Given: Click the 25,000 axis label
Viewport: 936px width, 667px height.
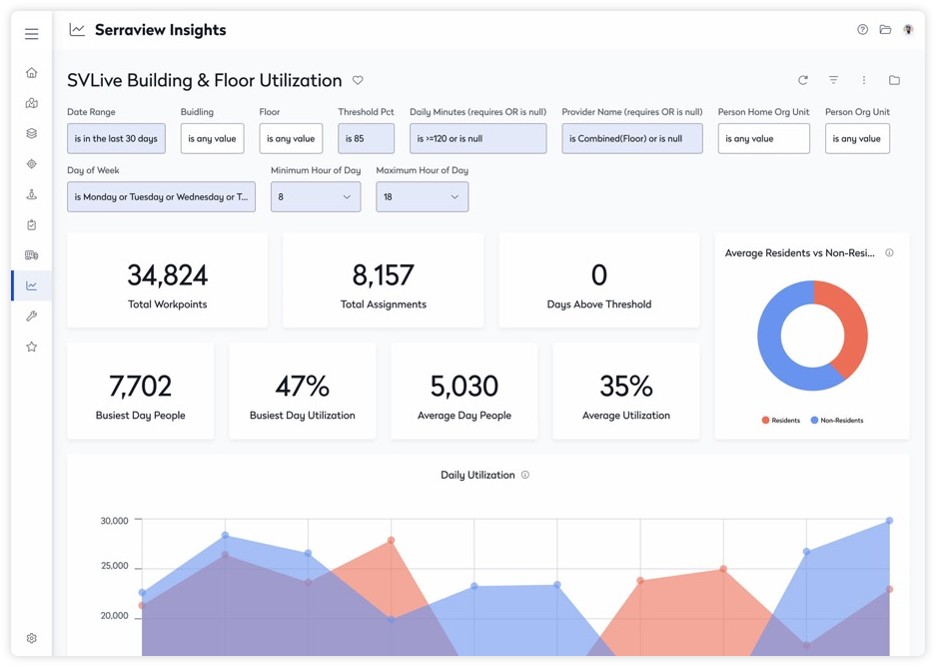Looking at the screenshot, I should 114,566.
